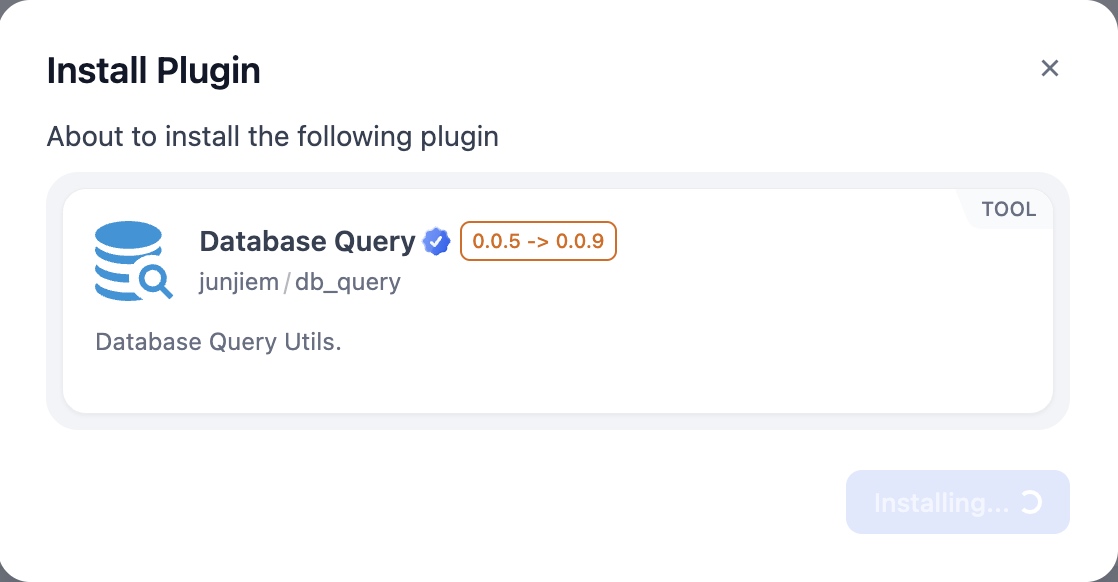The width and height of the screenshot is (1118, 582).
Task: Click the Database Query Utils description
Action: [219, 342]
